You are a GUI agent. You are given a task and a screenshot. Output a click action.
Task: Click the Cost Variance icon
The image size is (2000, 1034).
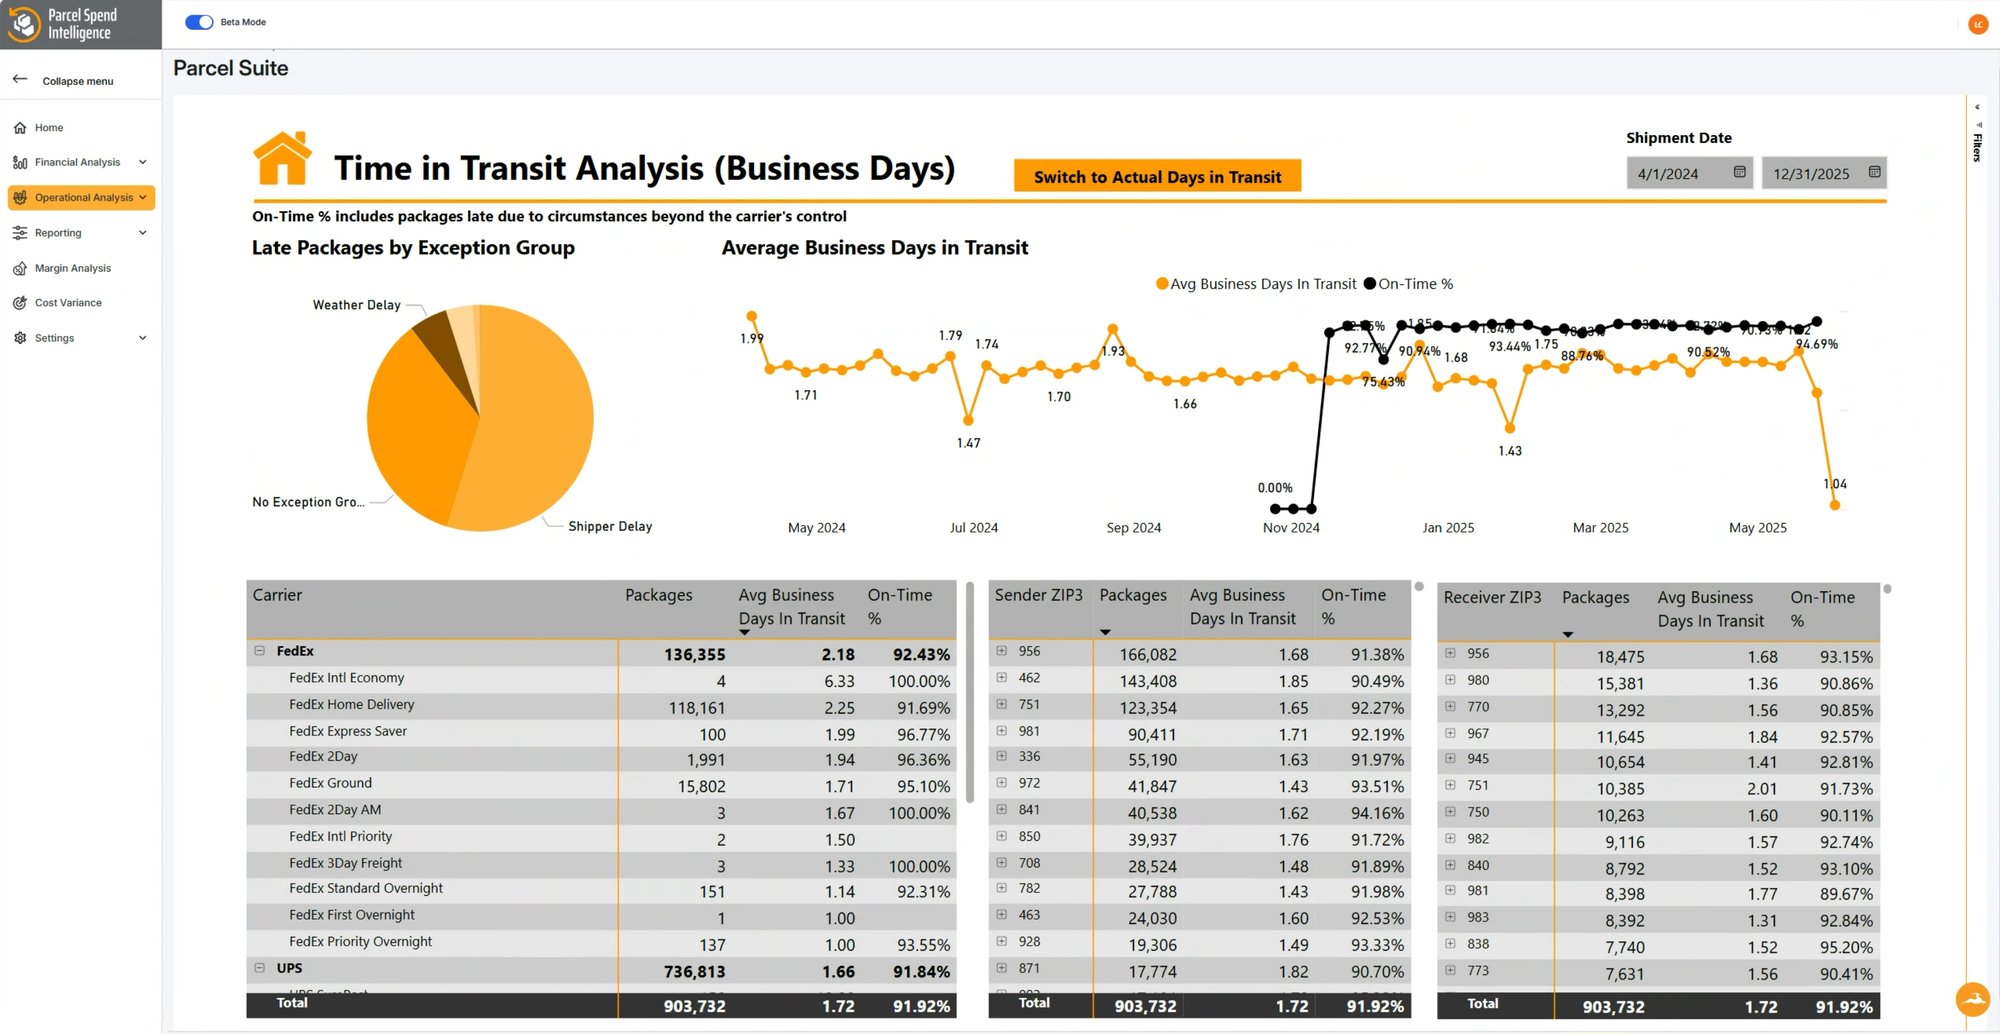(x=20, y=303)
